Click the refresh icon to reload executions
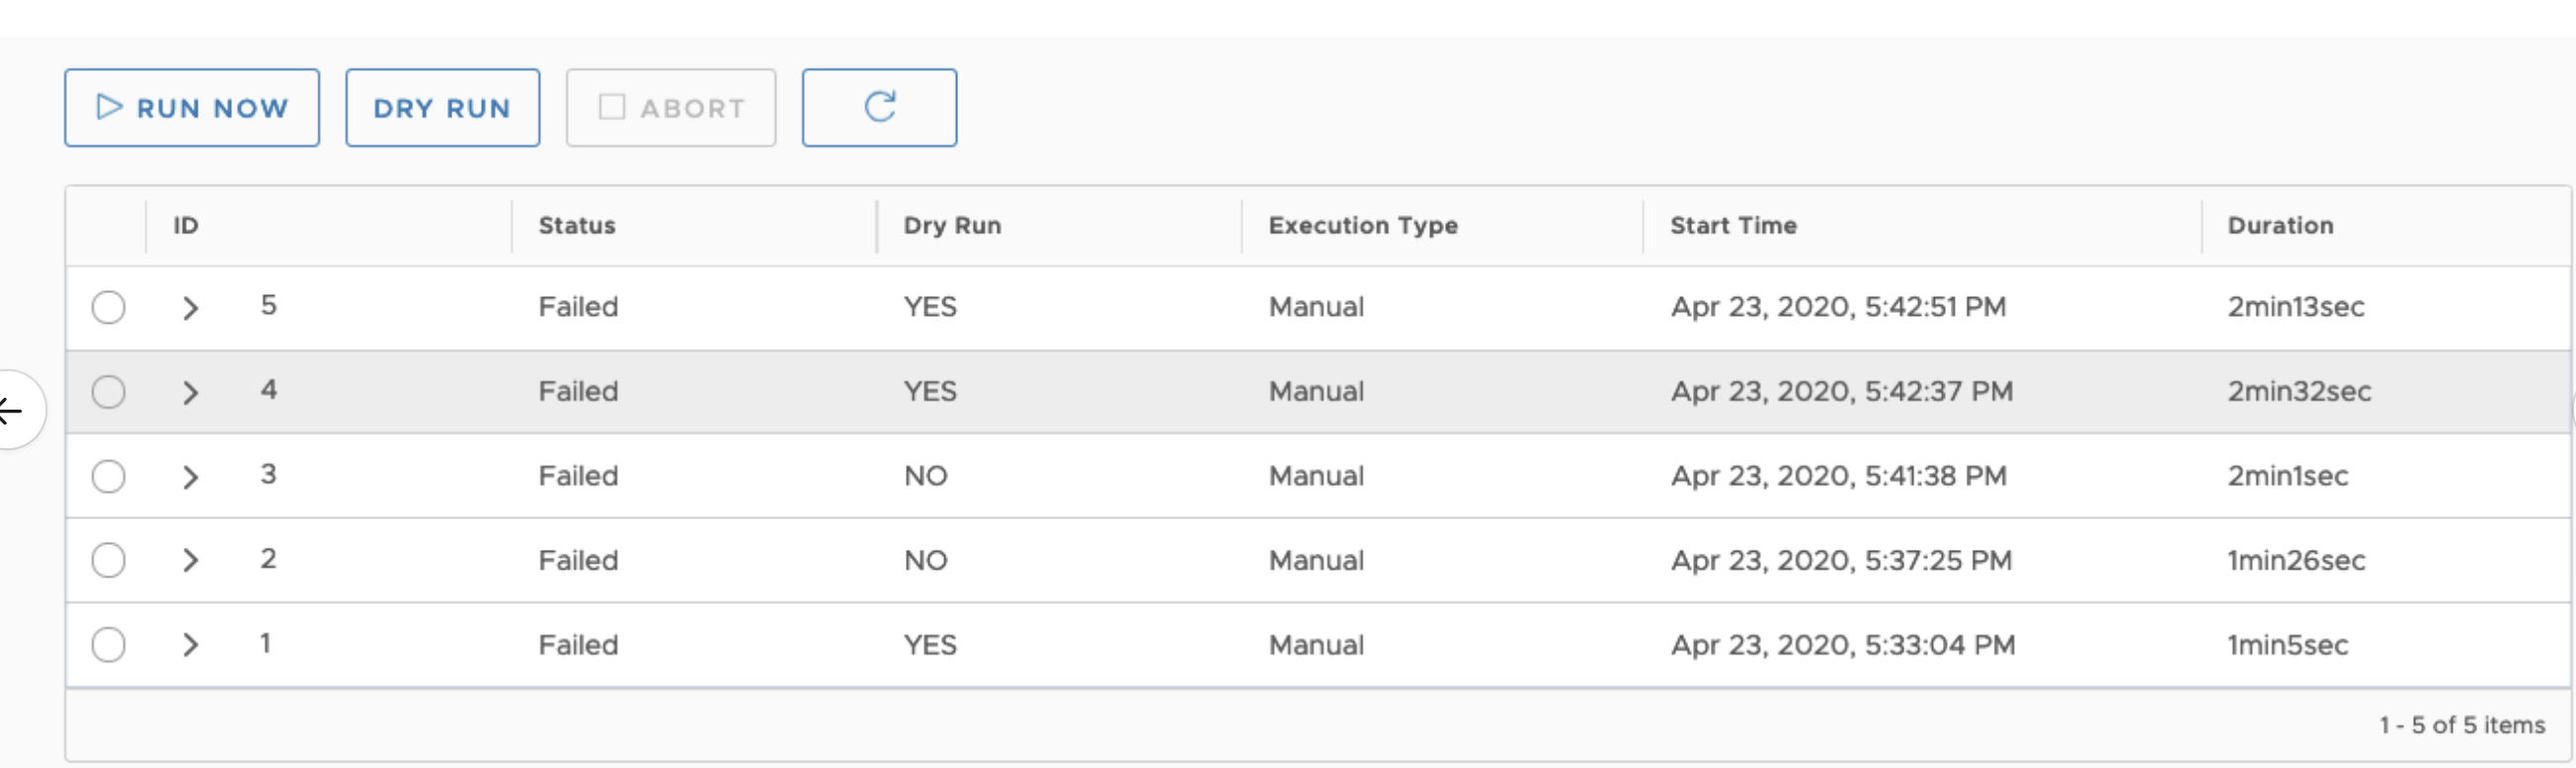 879,107
